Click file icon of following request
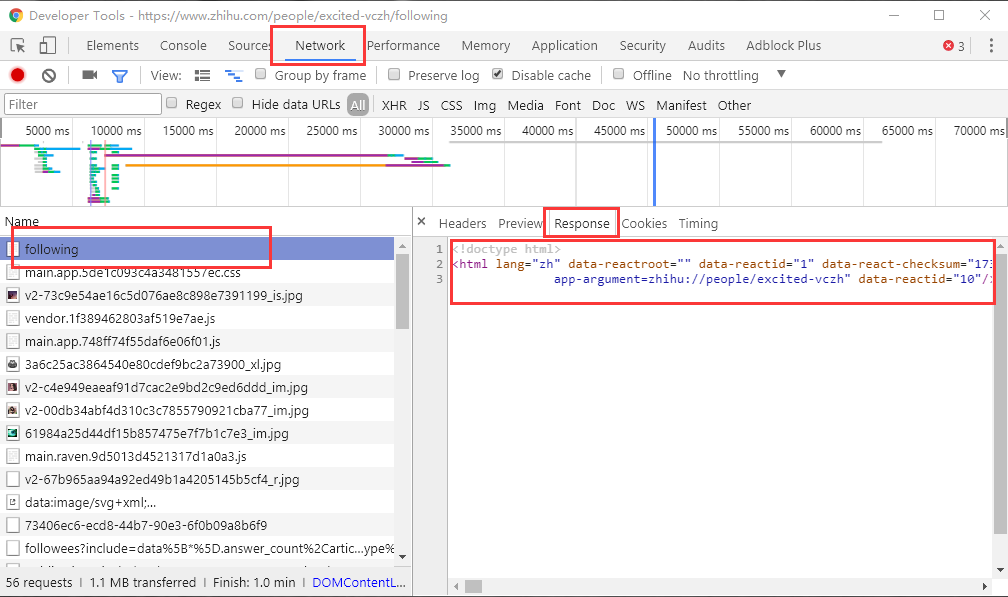The width and height of the screenshot is (1008, 597). click(x=12, y=249)
